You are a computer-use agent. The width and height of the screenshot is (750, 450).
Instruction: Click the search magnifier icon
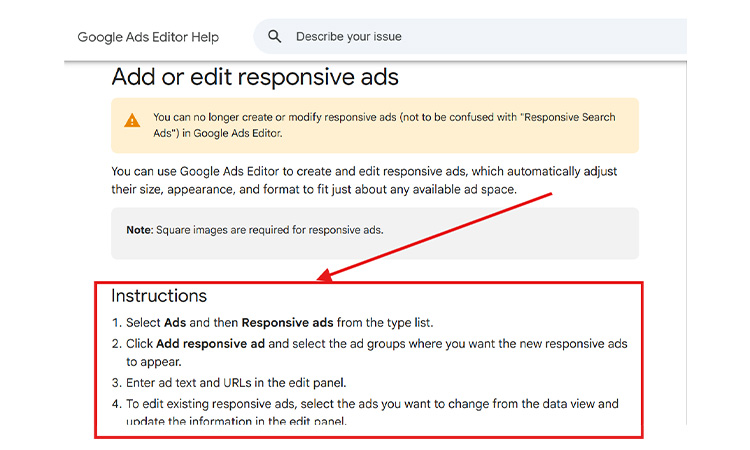[275, 36]
